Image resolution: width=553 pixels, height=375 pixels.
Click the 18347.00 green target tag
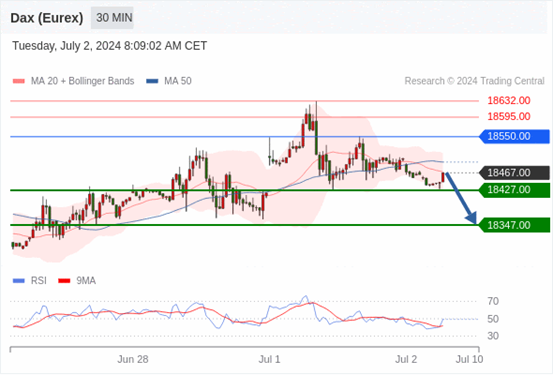pyautogui.click(x=514, y=225)
